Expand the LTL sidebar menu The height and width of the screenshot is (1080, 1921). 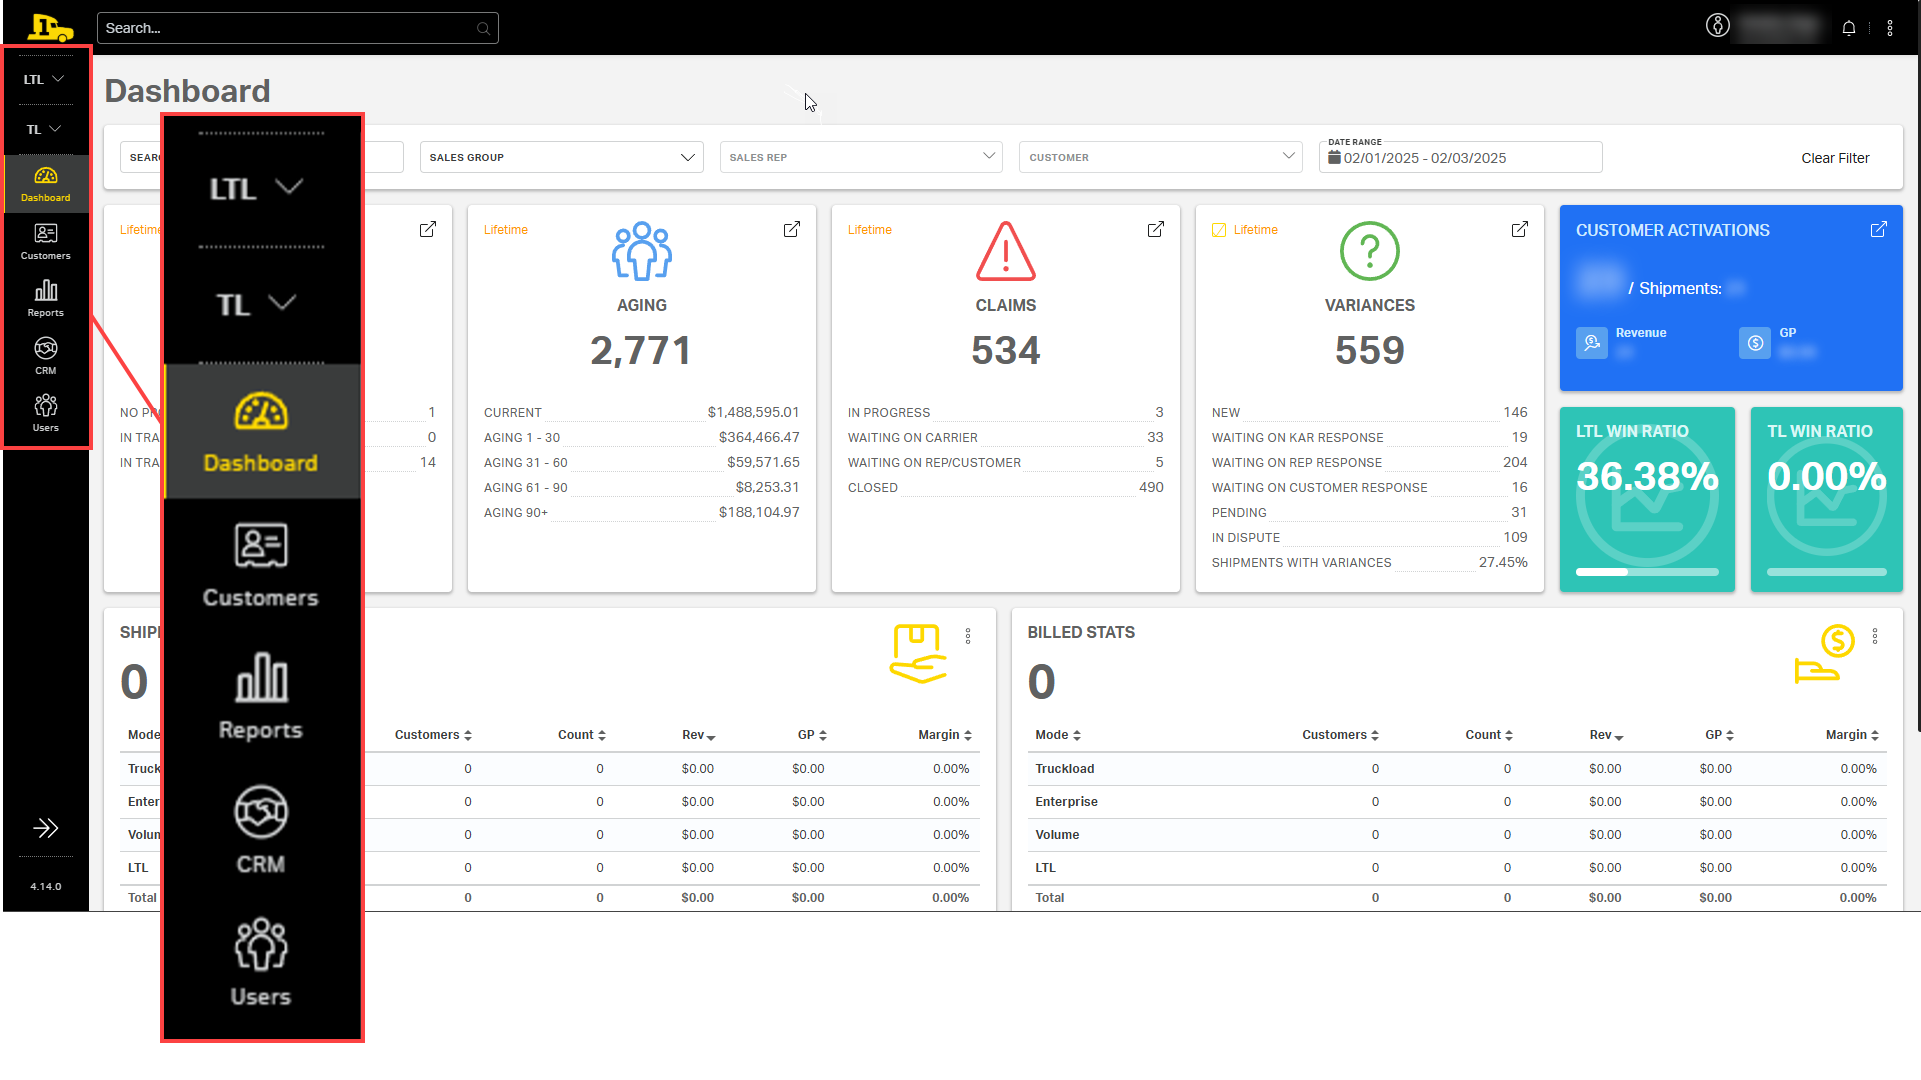tap(44, 79)
